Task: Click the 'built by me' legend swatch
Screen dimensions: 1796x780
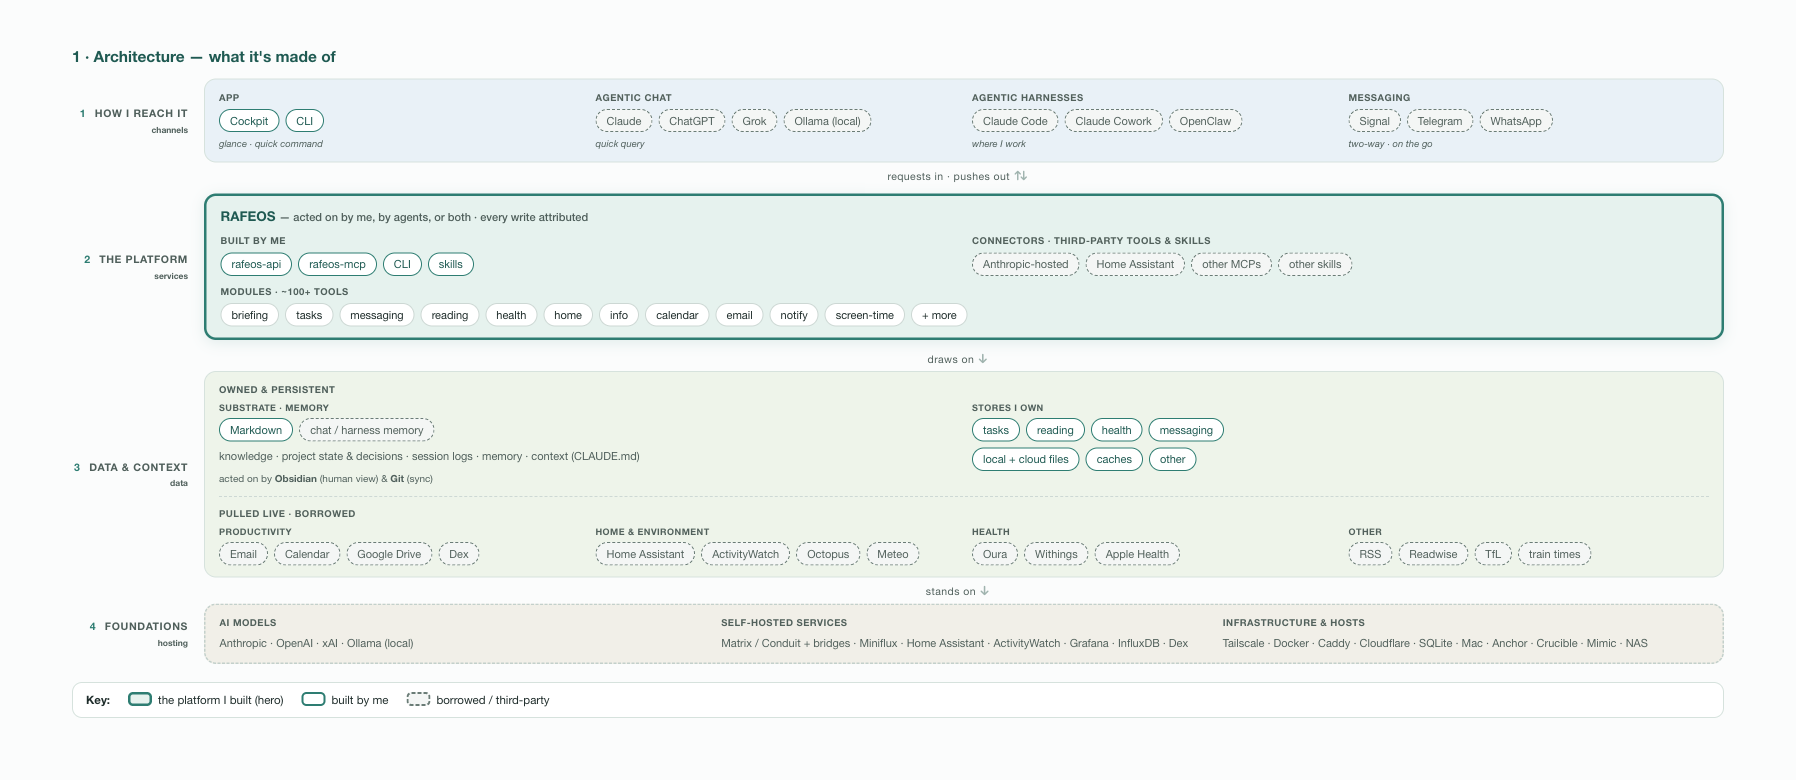Action: coord(314,699)
